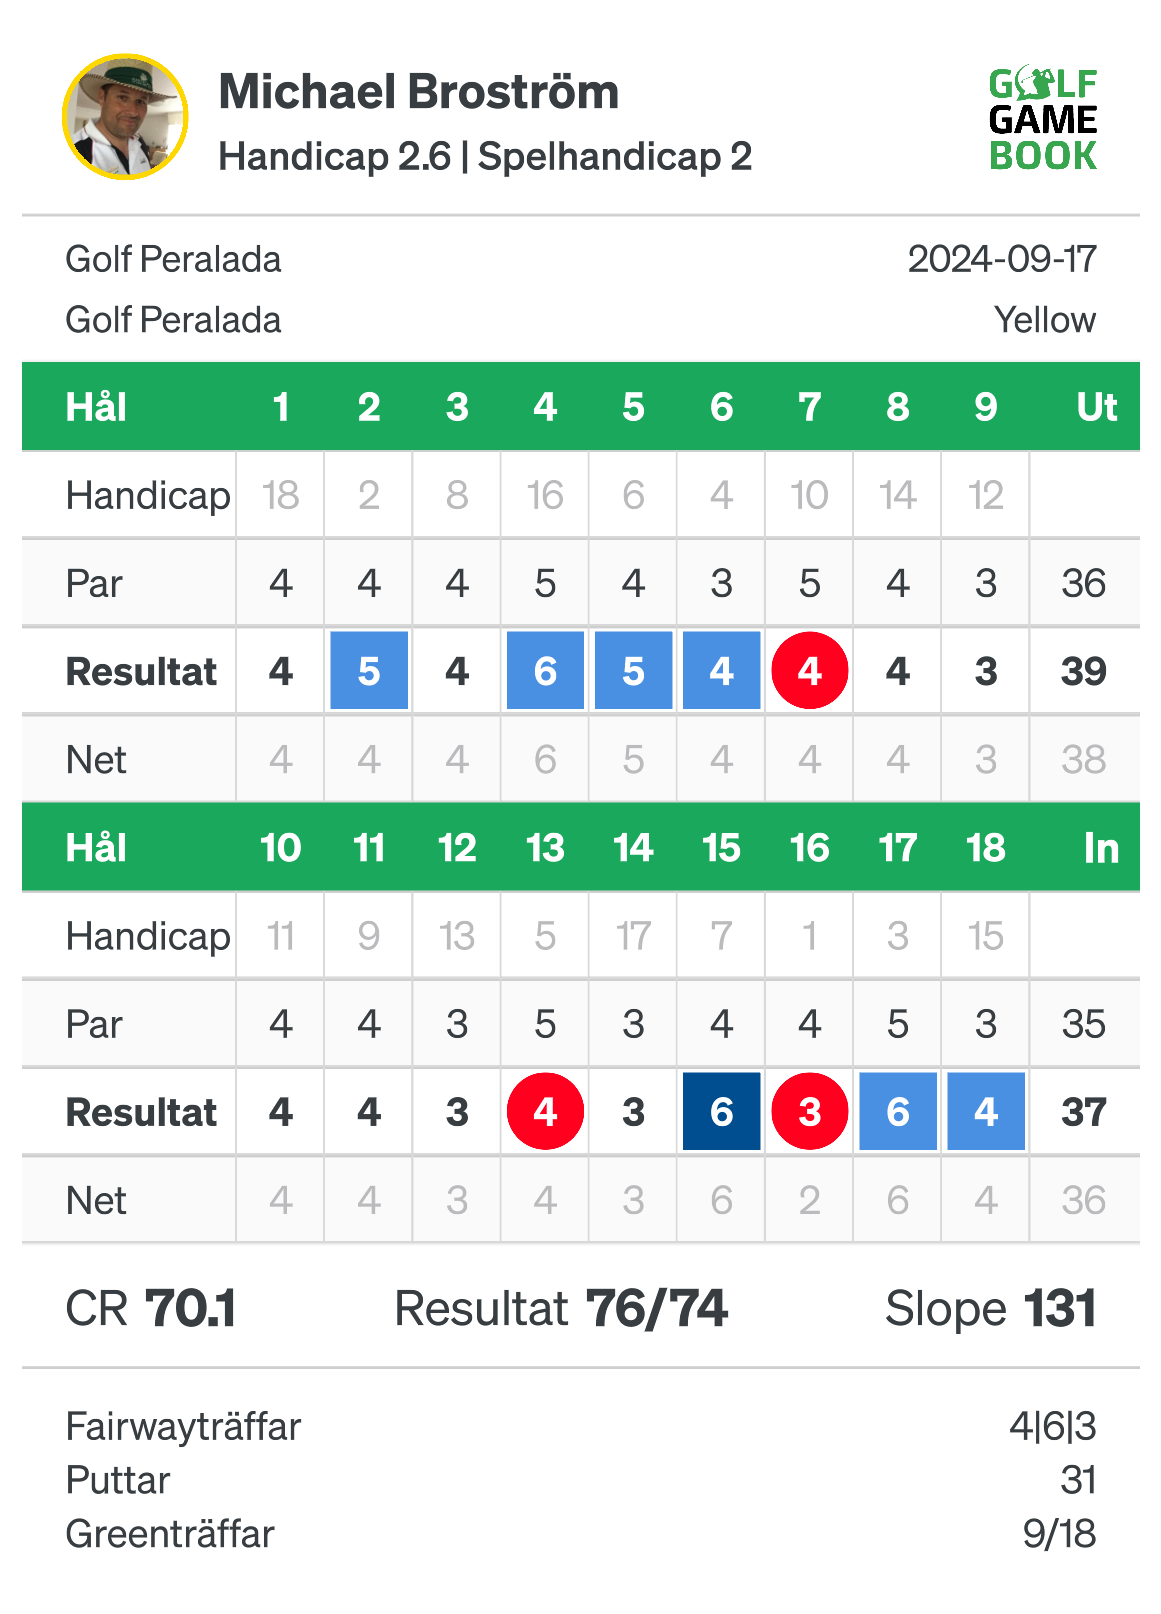The width and height of the screenshot is (1161, 1614).
Task: Click the Handicap 2.6 | Spelhandicap 2 text
Action: tap(485, 157)
